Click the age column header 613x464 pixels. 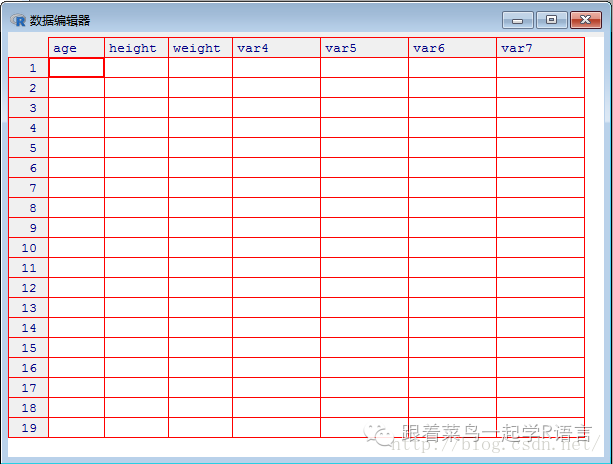point(76,48)
